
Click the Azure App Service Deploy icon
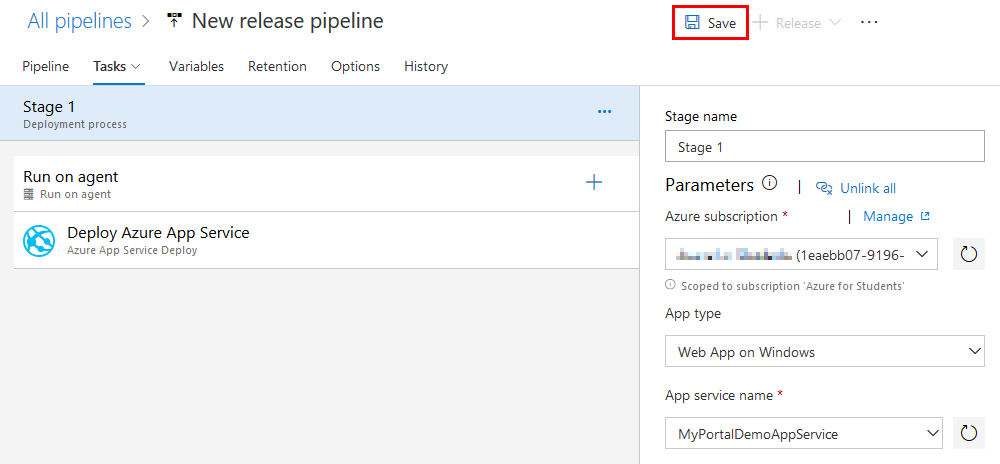tap(39, 241)
